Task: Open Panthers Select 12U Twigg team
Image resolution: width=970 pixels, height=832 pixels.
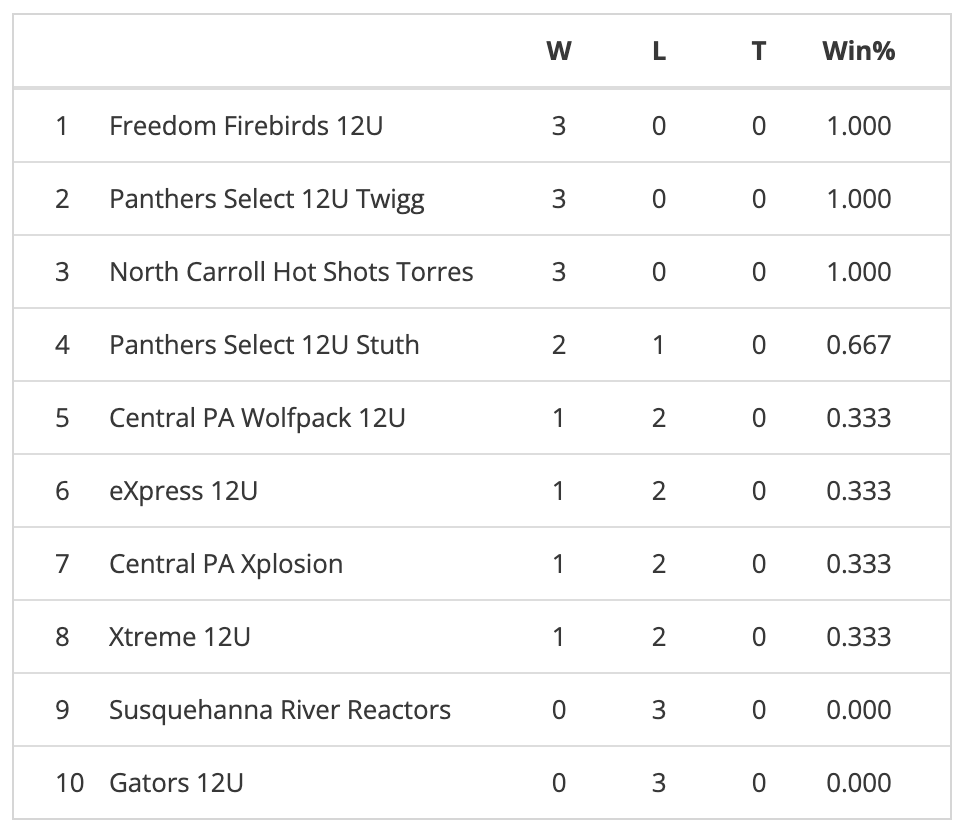Action: tap(266, 199)
